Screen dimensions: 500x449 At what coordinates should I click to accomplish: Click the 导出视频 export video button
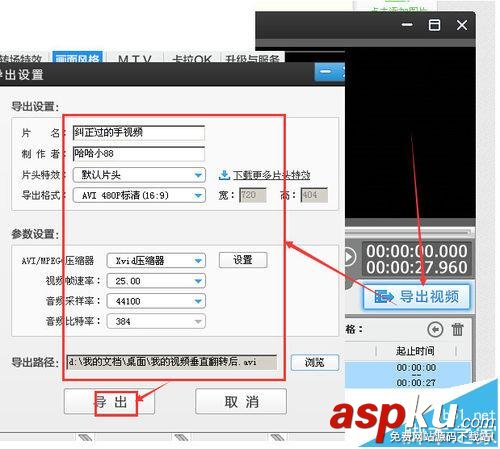coord(417,296)
